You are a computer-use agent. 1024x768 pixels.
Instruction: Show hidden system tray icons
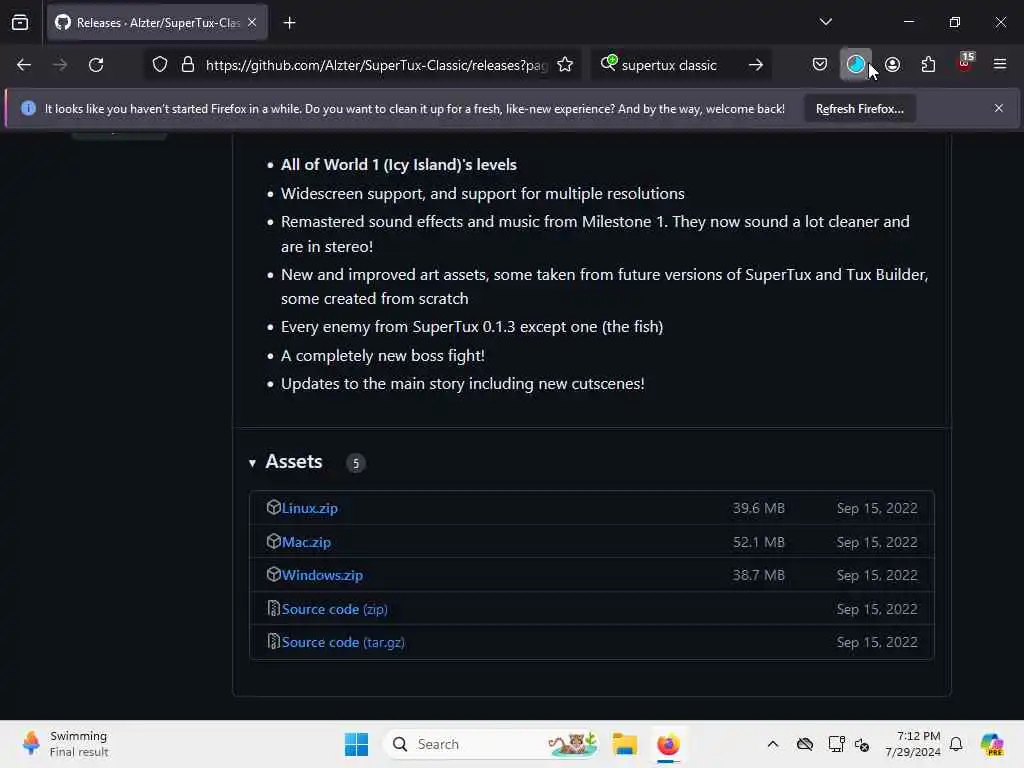773,744
